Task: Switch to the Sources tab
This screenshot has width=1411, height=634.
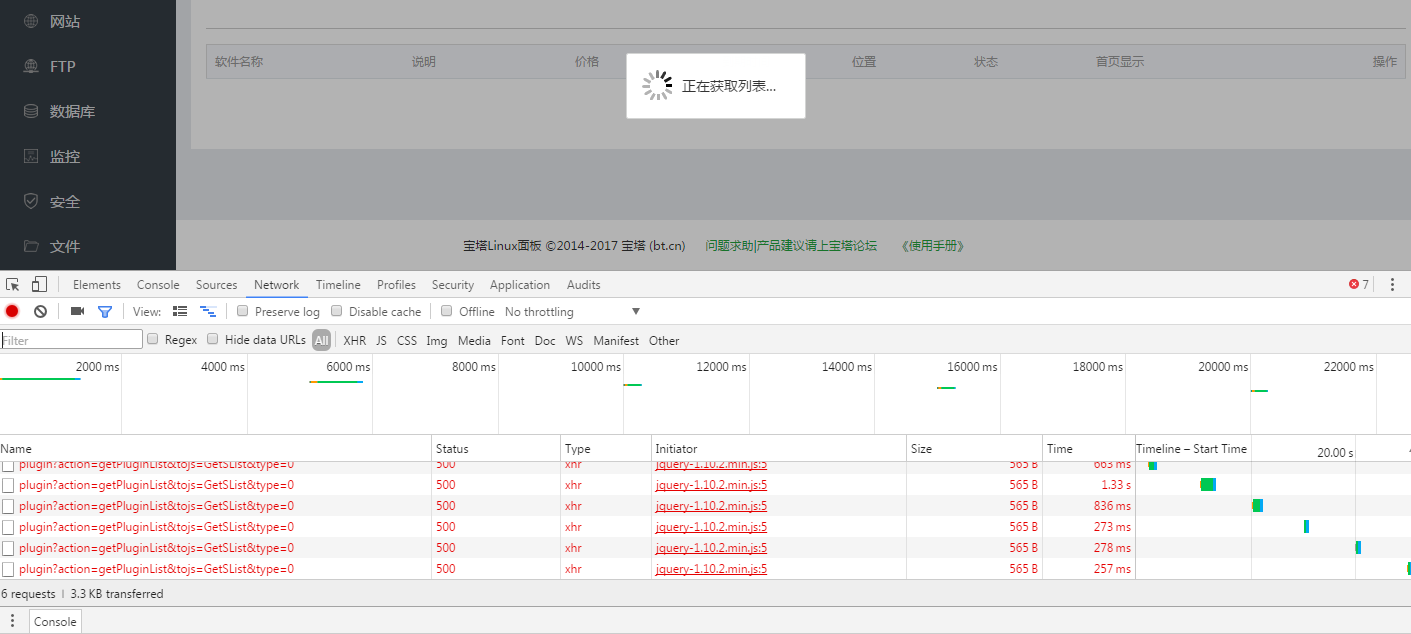Action: [x=216, y=285]
